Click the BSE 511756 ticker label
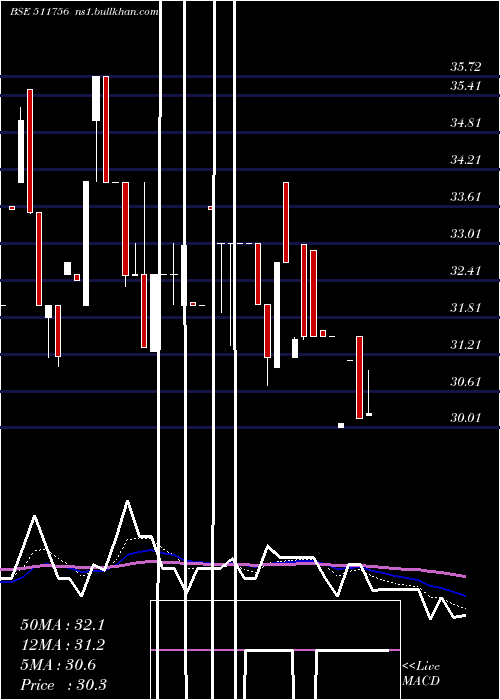Screen dimensions: 500x700 point(39,12)
